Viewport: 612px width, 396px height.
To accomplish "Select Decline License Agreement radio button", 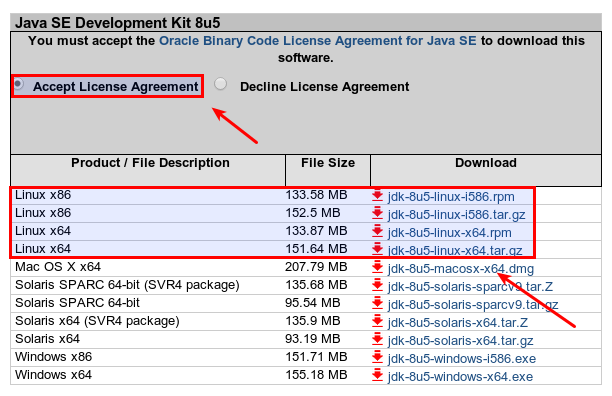I will [x=221, y=83].
